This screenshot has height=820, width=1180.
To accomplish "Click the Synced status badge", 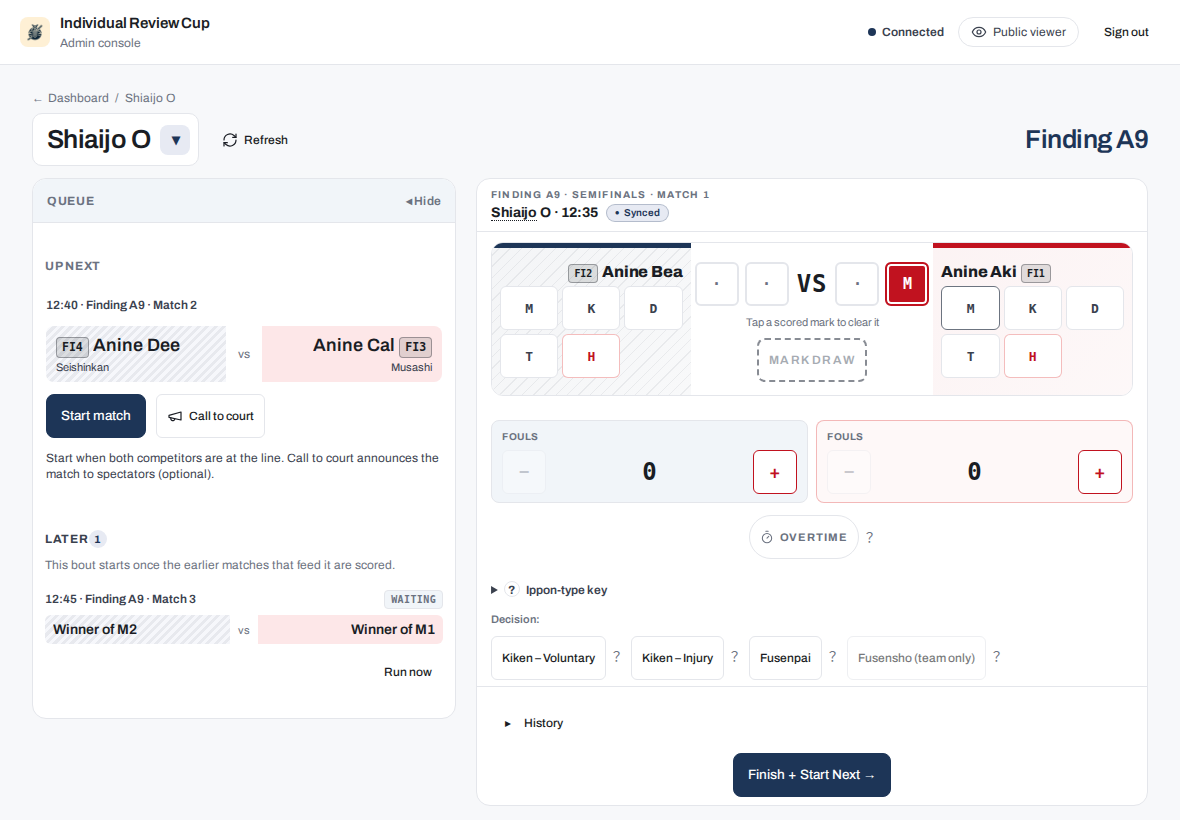I will point(637,213).
